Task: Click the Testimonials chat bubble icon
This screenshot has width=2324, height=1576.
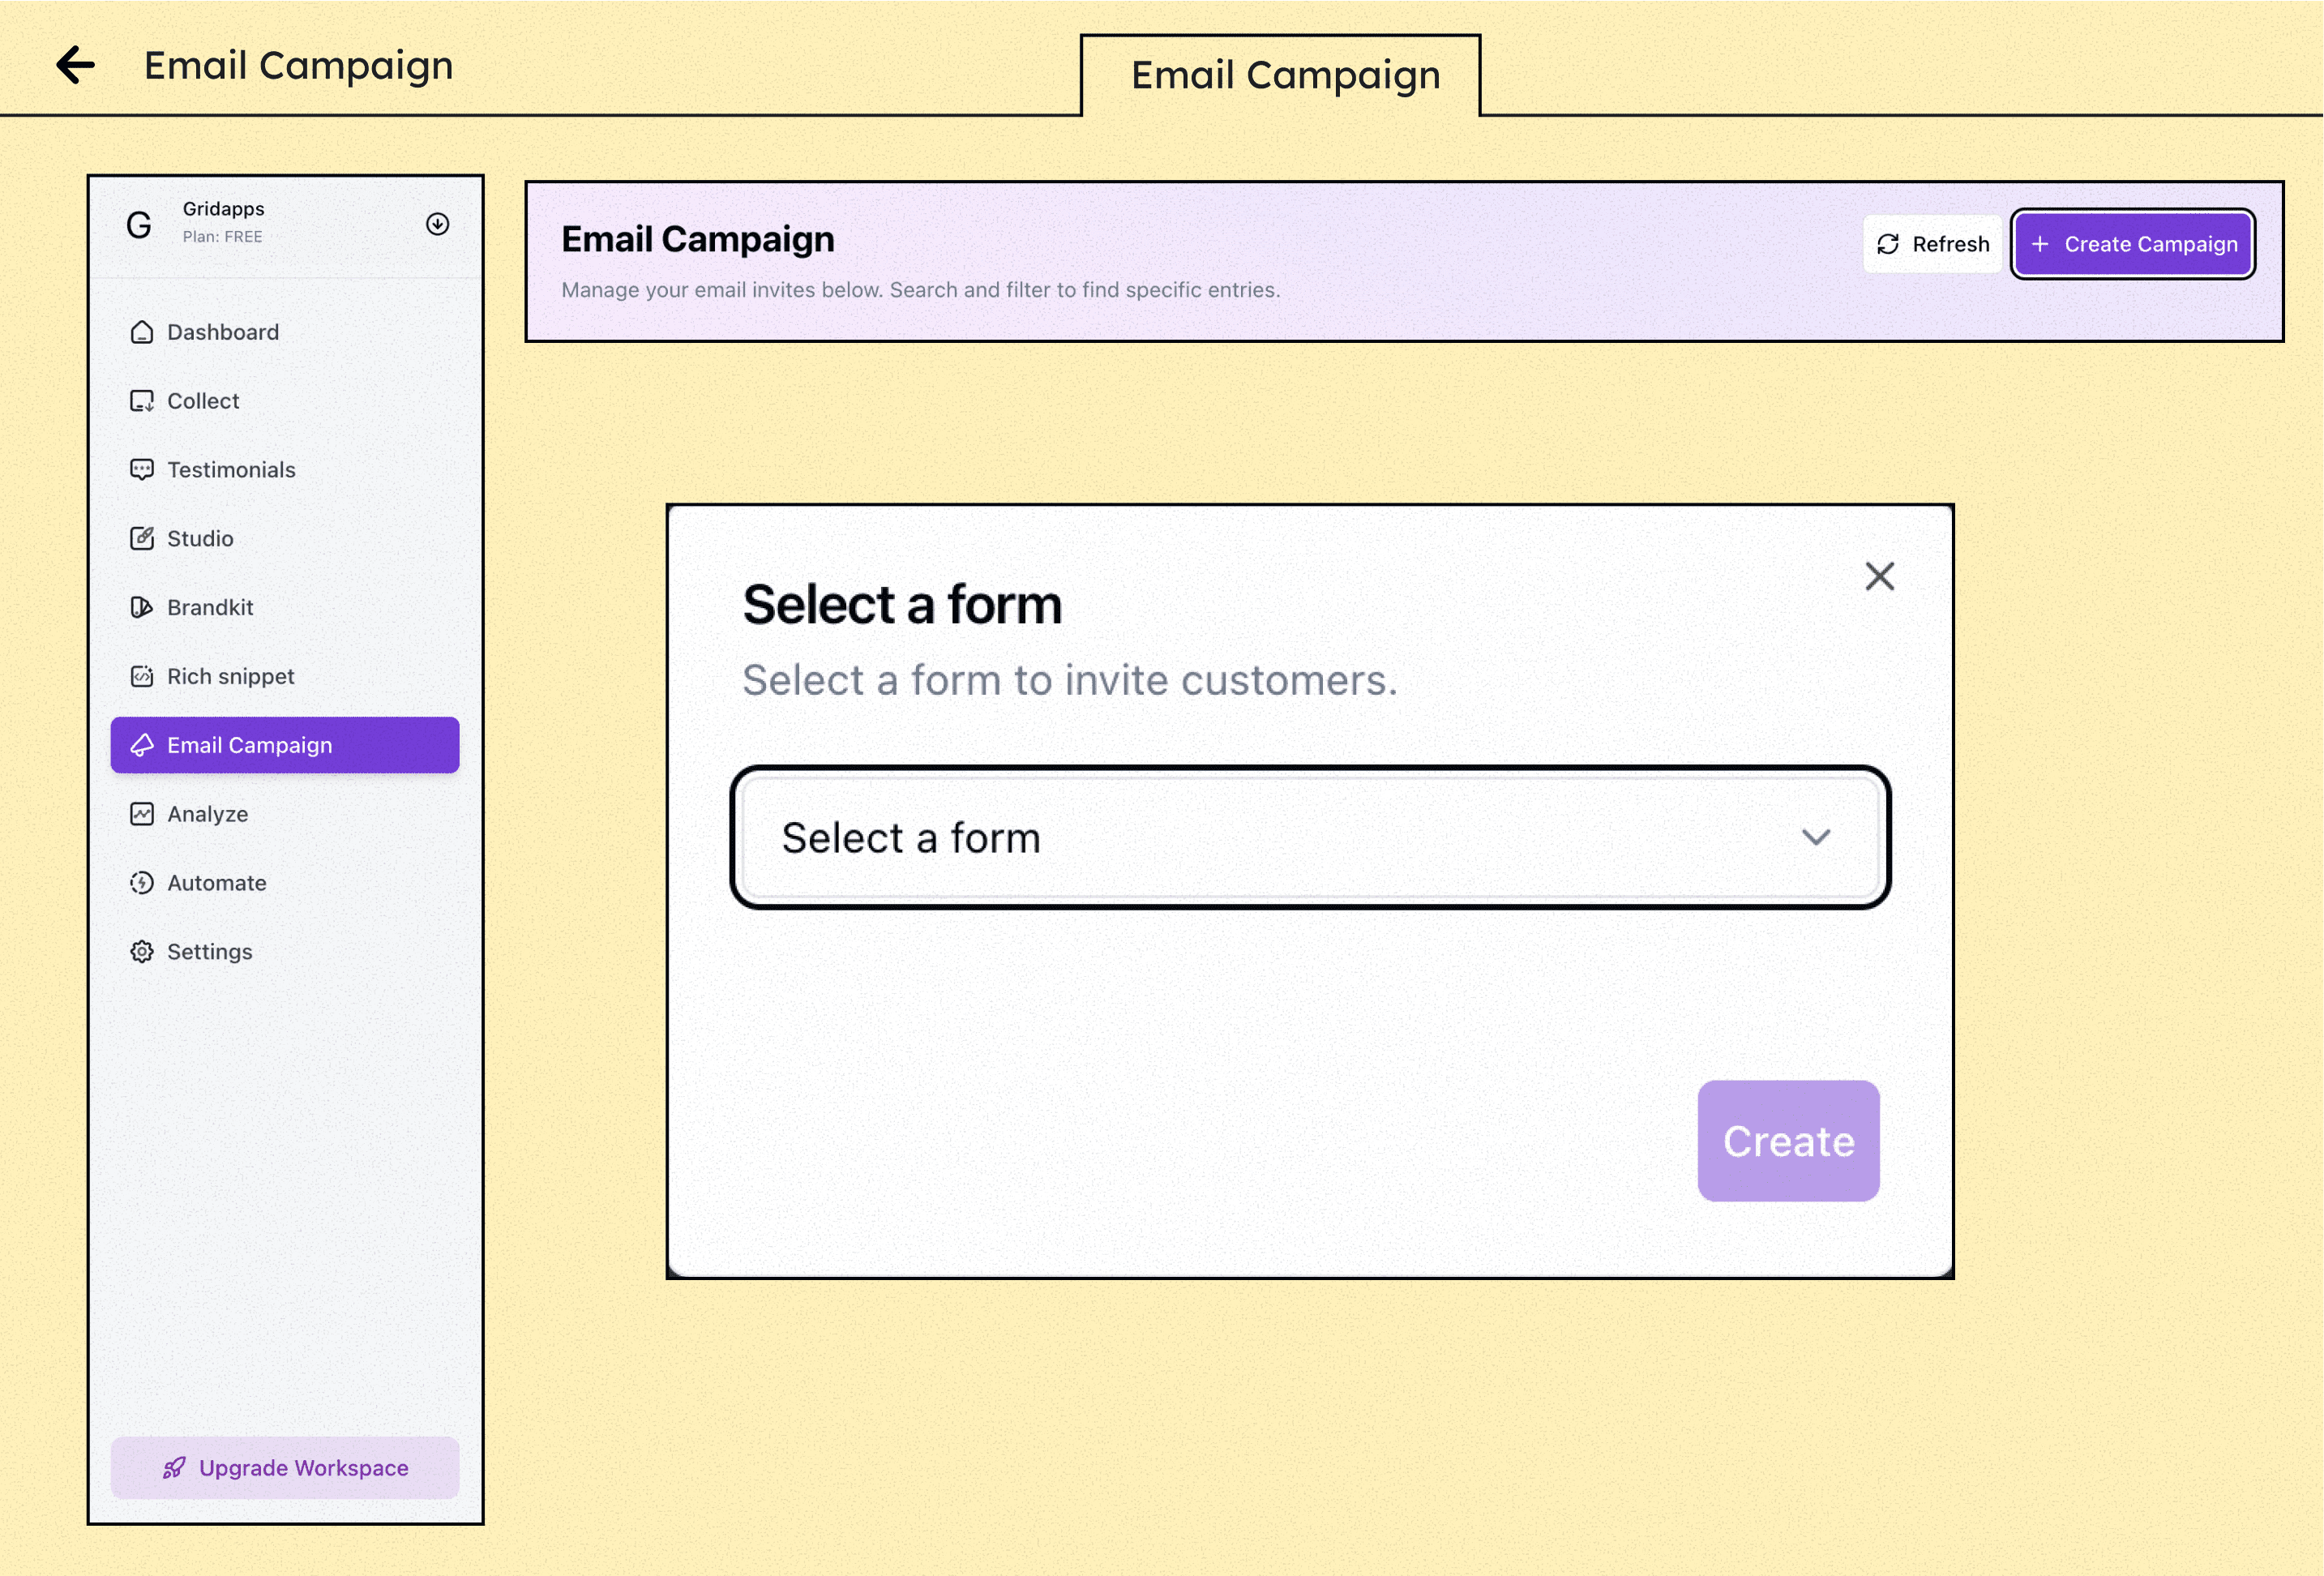Action: [142, 470]
